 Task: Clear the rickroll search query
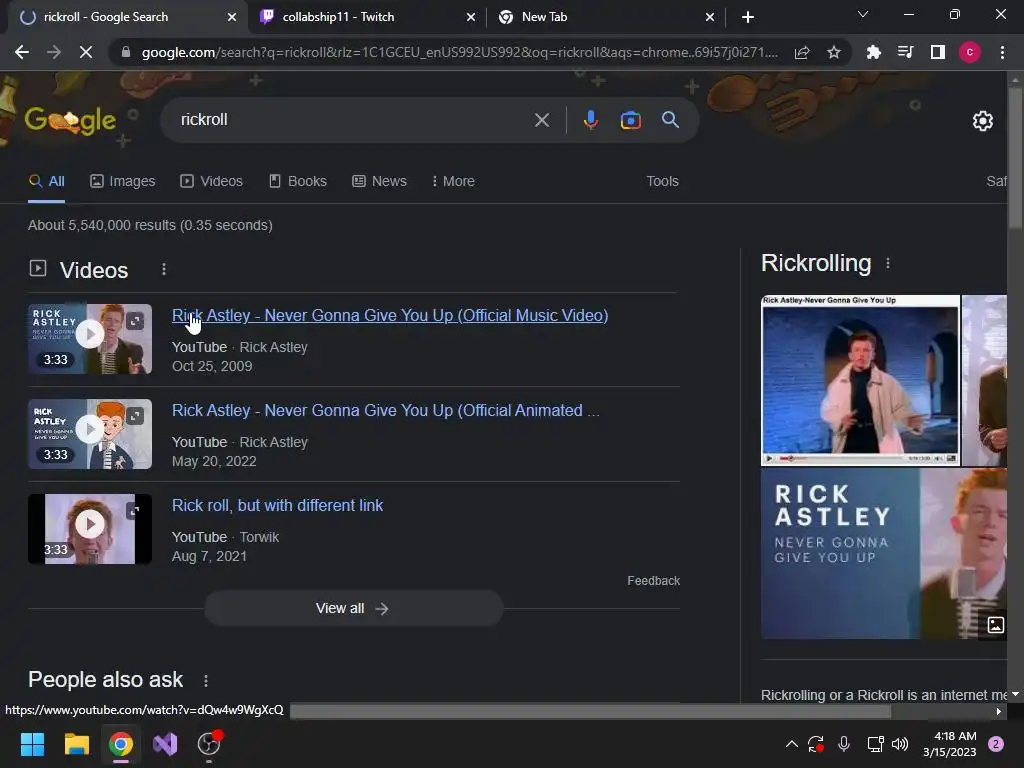(542, 120)
